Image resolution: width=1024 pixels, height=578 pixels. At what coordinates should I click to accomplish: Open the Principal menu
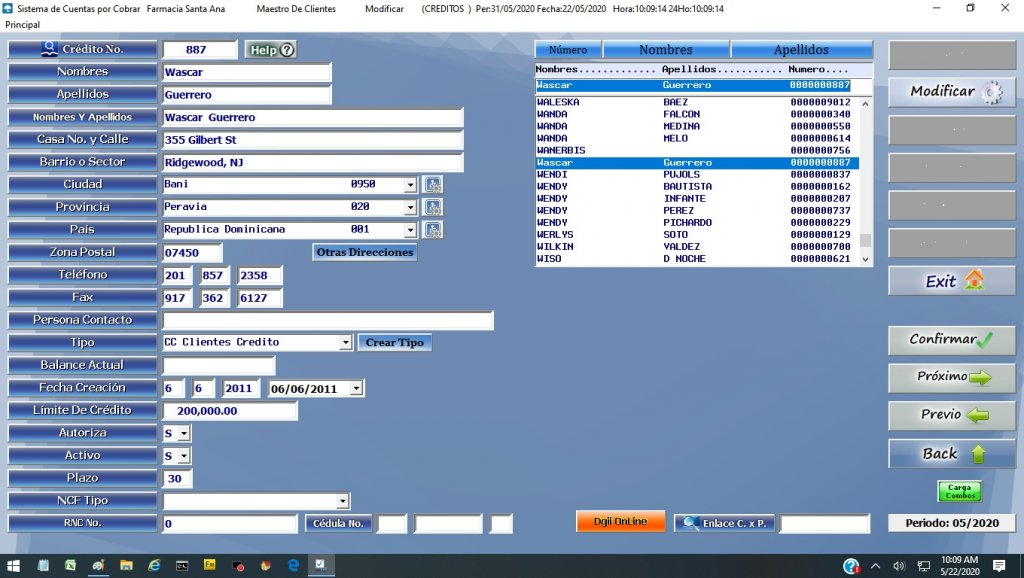click(21, 24)
